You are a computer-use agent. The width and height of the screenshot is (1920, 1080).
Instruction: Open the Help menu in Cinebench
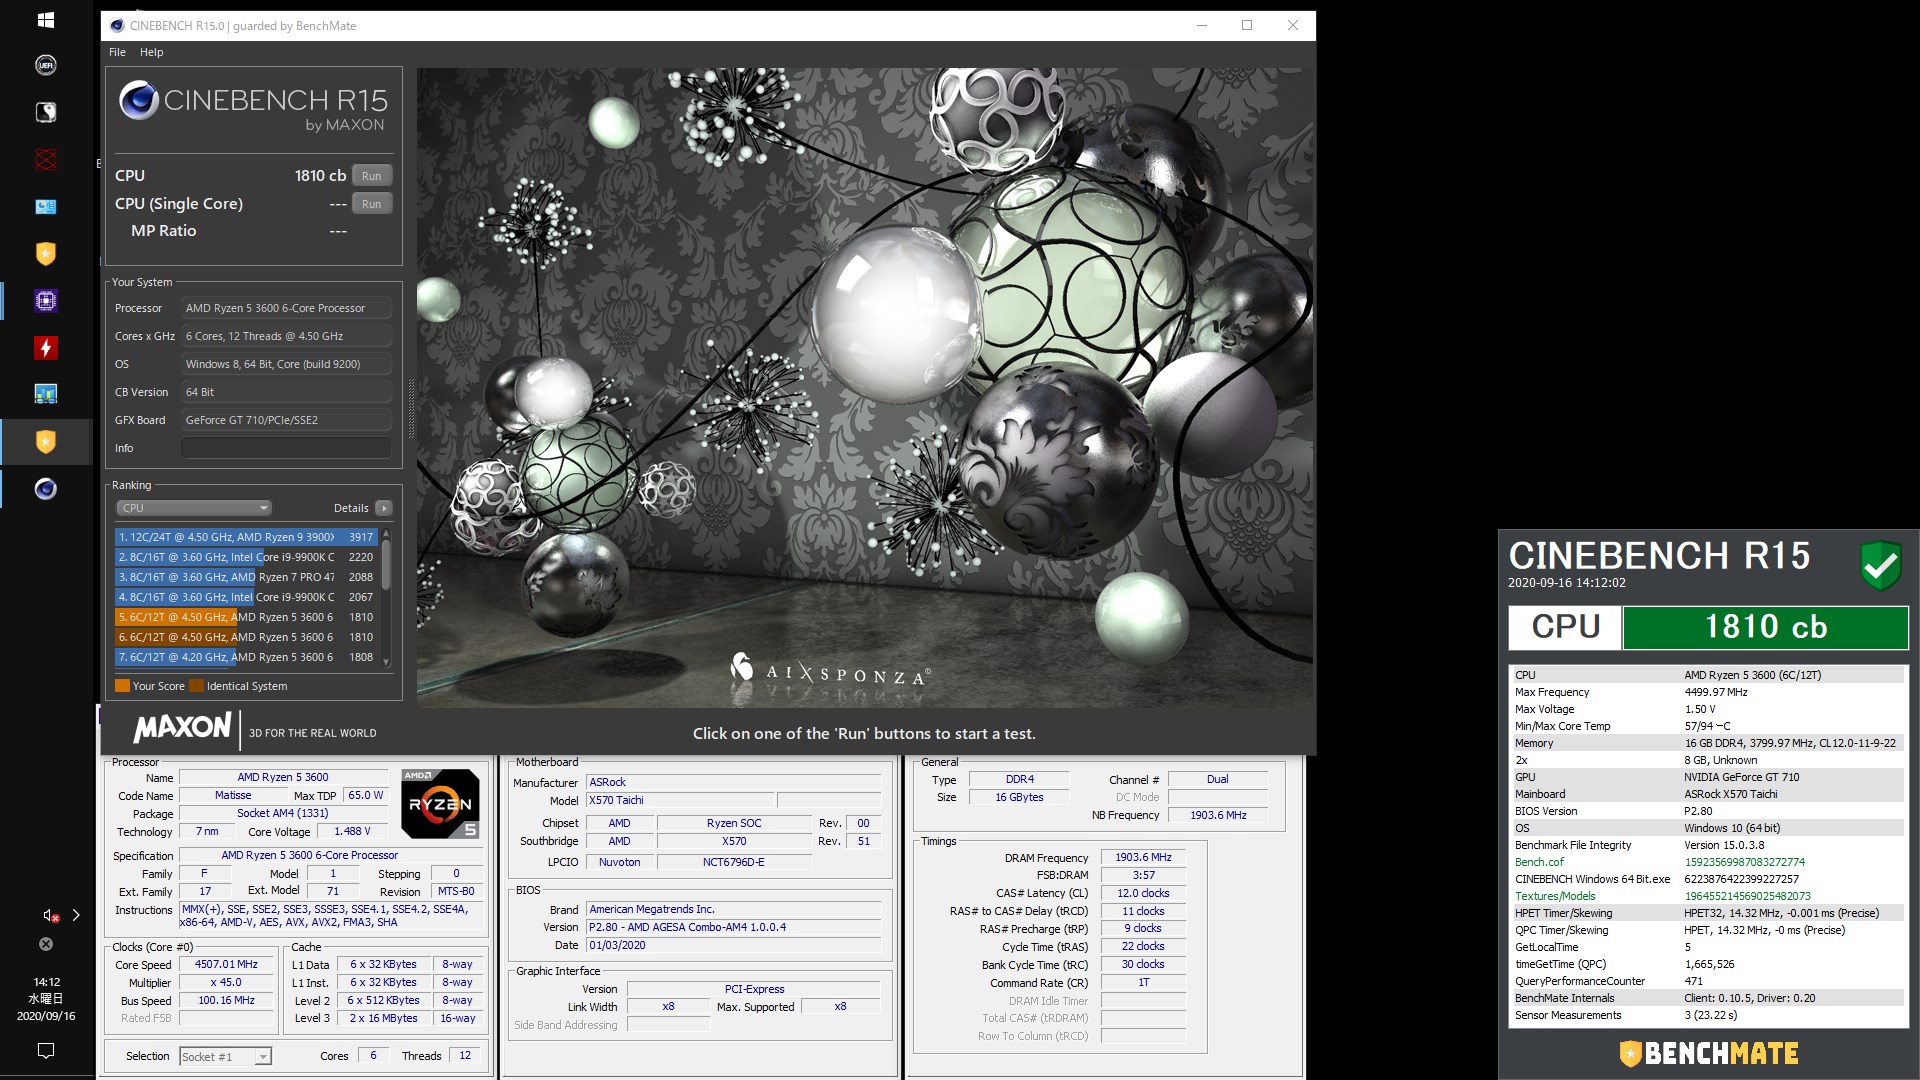click(151, 52)
